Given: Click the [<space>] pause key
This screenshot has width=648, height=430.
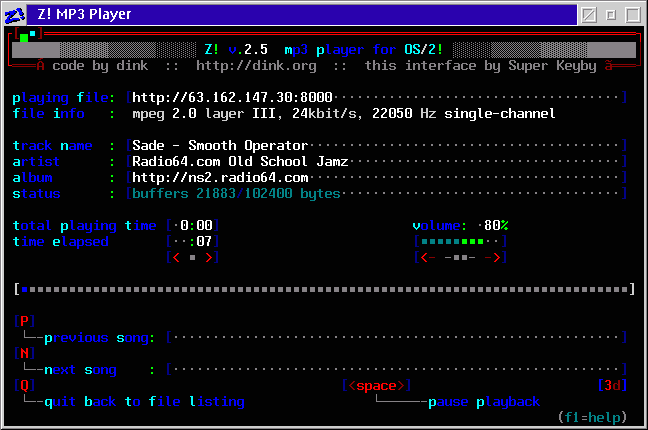Looking at the screenshot, I should click(x=376, y=385).
